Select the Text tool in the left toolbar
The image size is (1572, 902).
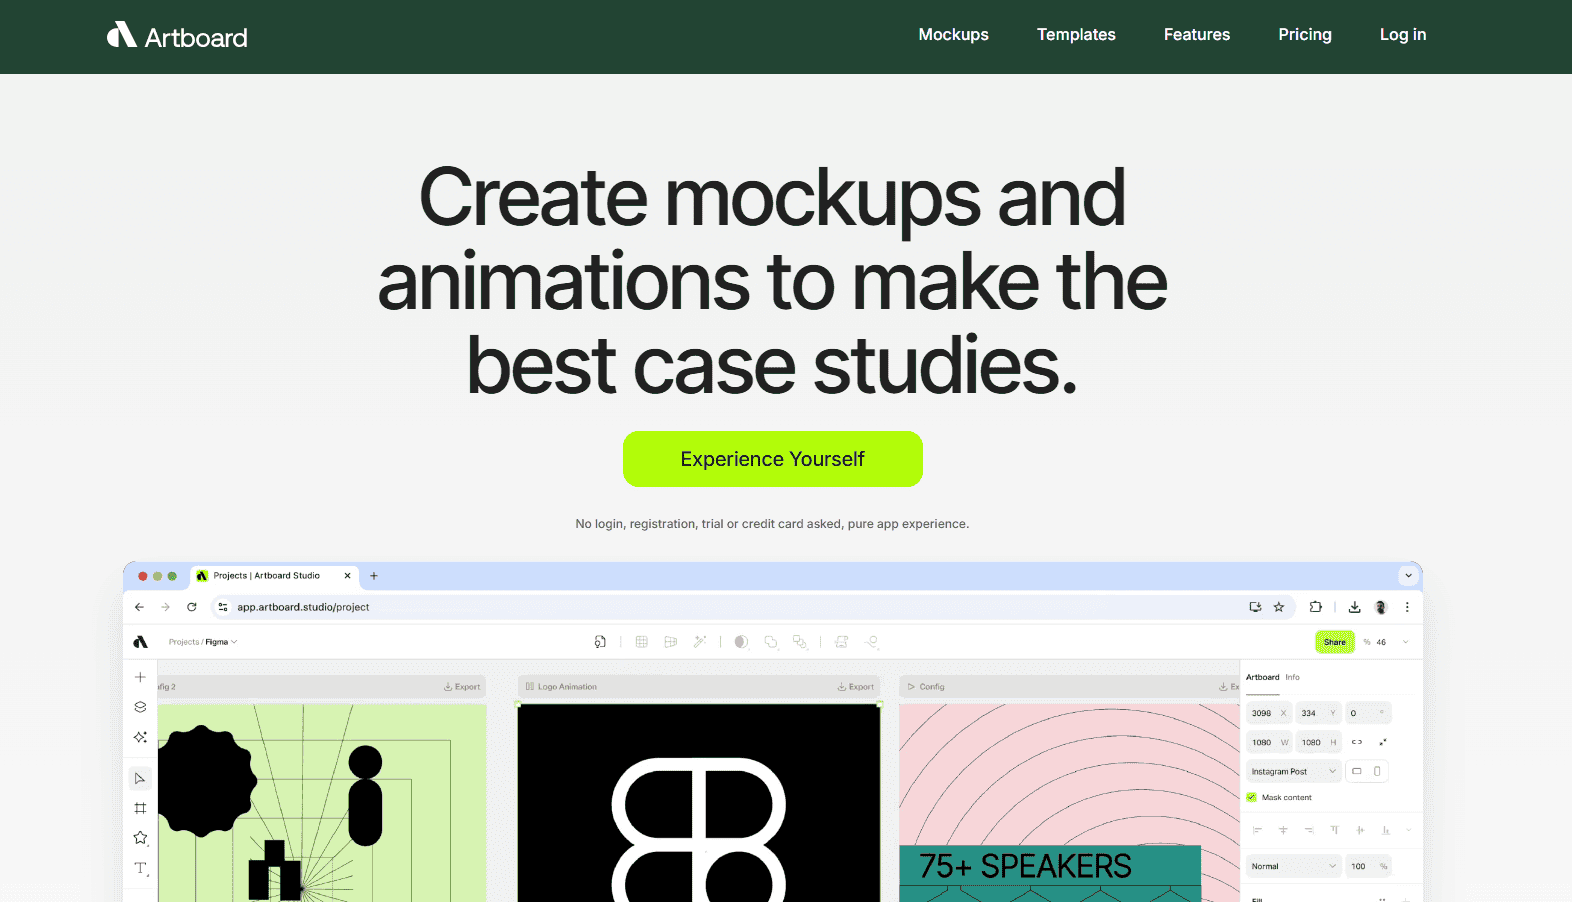(140, 868)
